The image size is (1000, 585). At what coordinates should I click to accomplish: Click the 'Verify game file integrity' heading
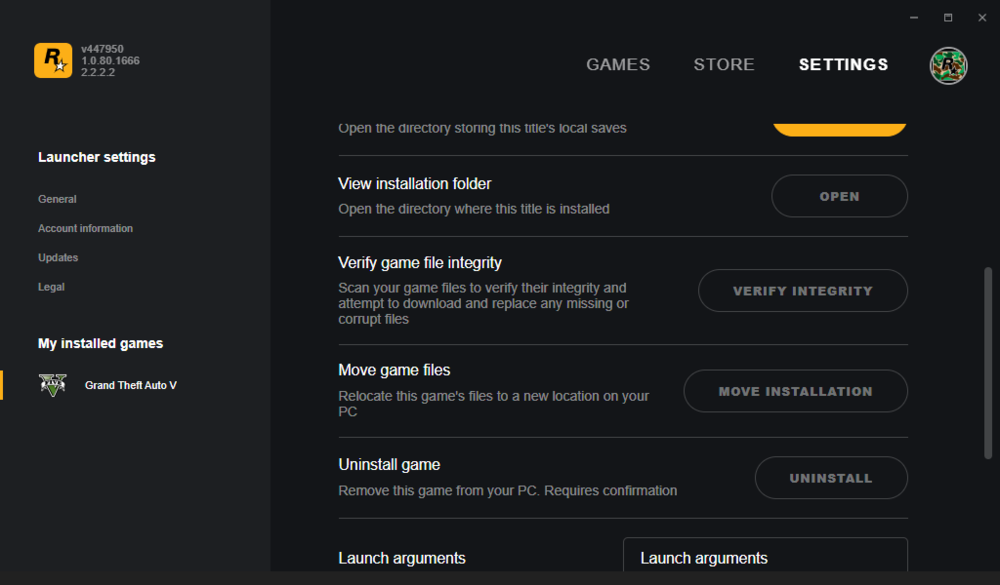(x=420, y=263)
